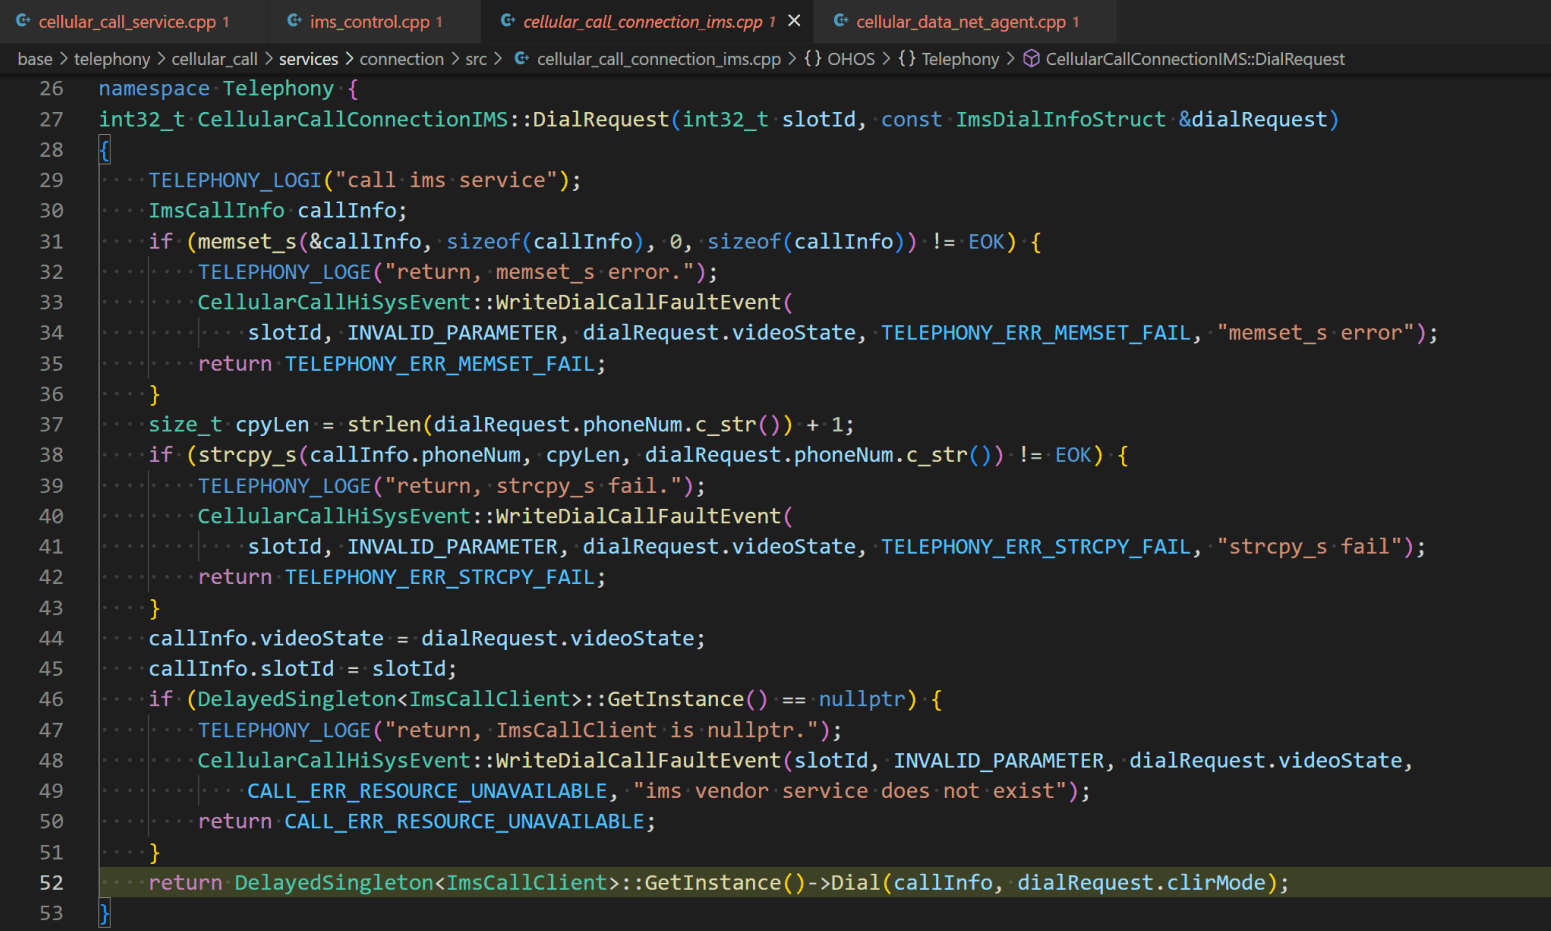Open the OHOS namespace breadcrumb
Viewport: 1551px width, 931px height.
click(x=851, y=59)
